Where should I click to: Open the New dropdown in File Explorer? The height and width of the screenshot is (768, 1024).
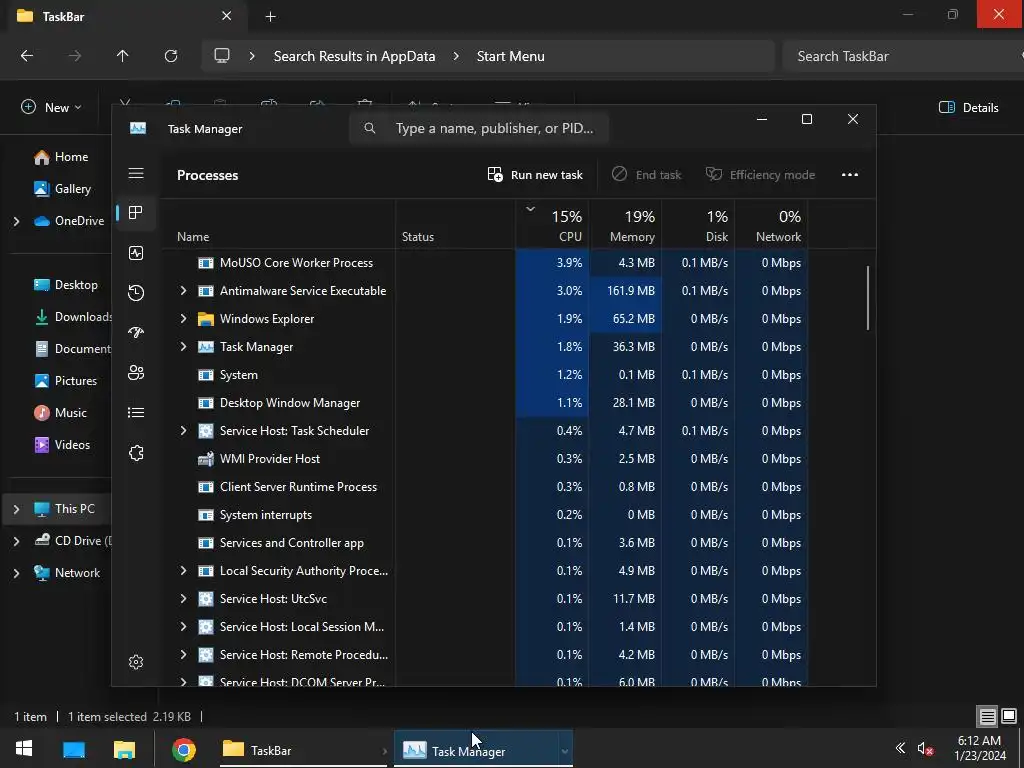tap(52, 107)
